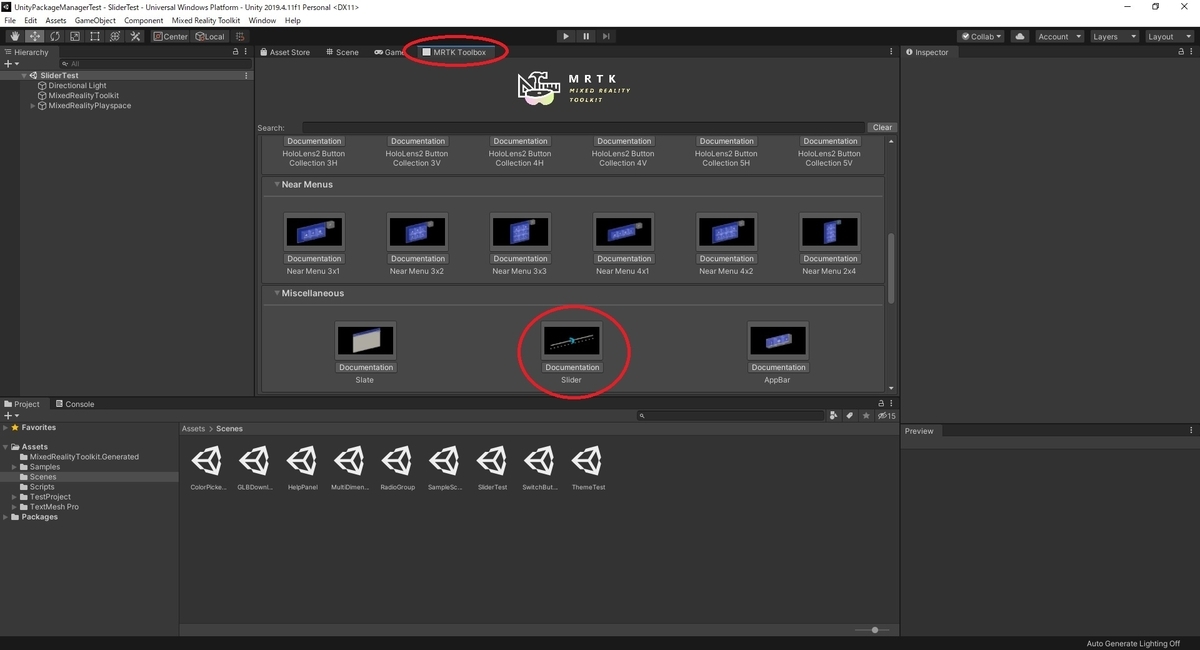Screen dimensions: 1200x650
Task: Select the Project tab
Action: [22, 404]
